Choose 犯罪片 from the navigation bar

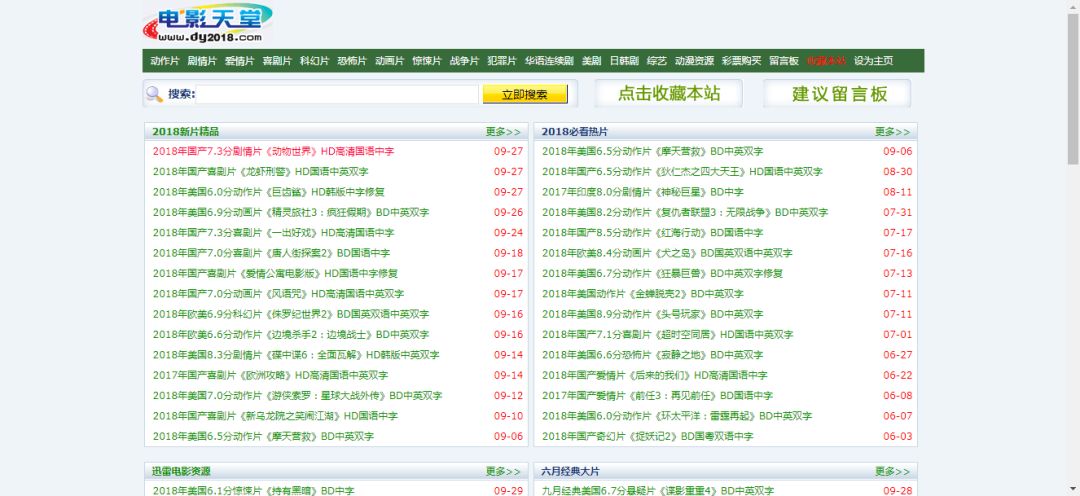[501, 61]
